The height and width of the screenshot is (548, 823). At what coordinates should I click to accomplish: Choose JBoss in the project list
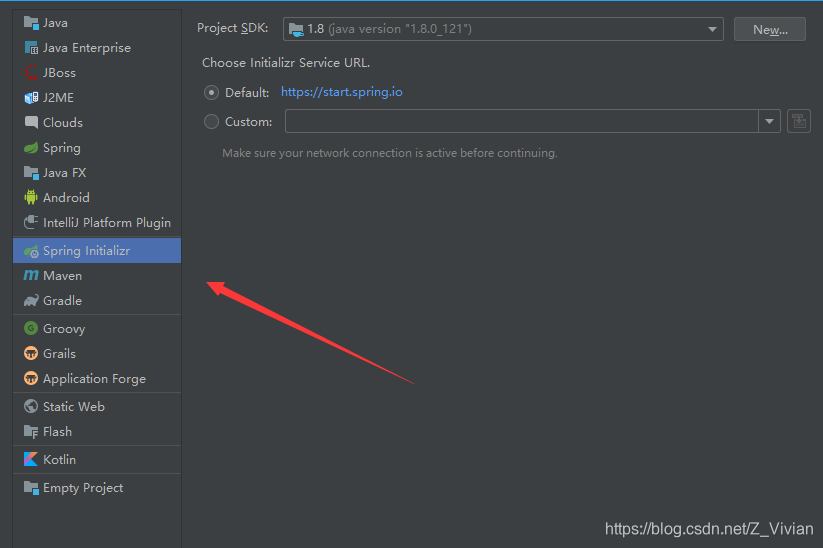pos(97,72)
